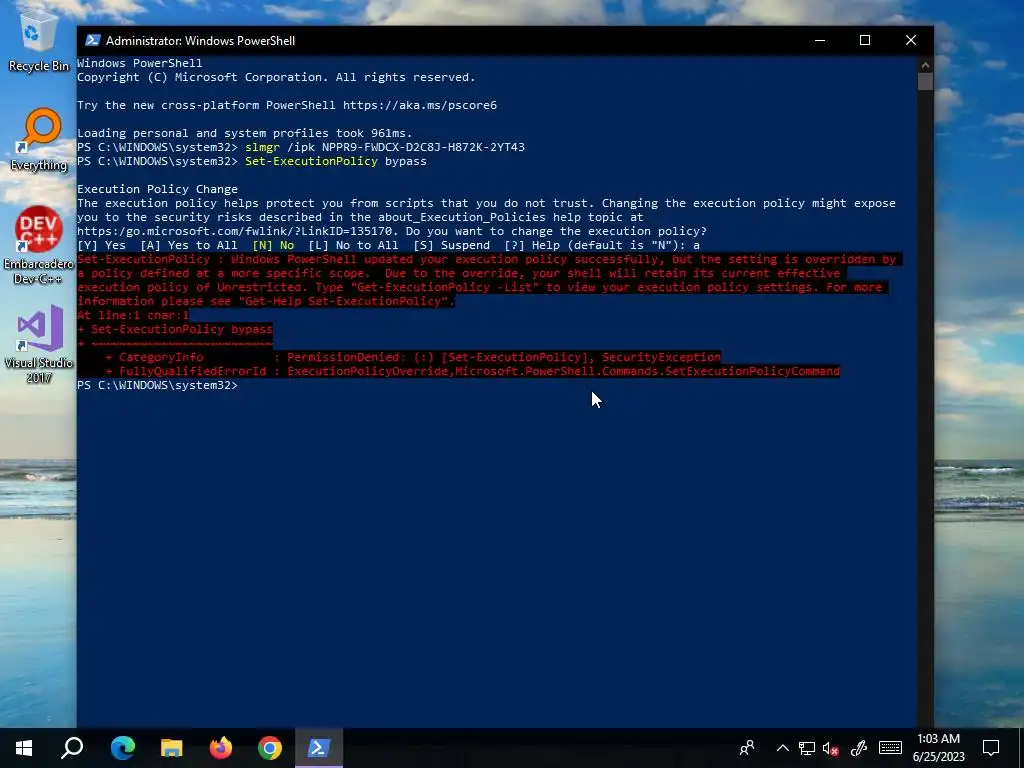
Task: Click the PowerShell icon in the title bar
Action: pyautogui.click(x=93, y=40)
